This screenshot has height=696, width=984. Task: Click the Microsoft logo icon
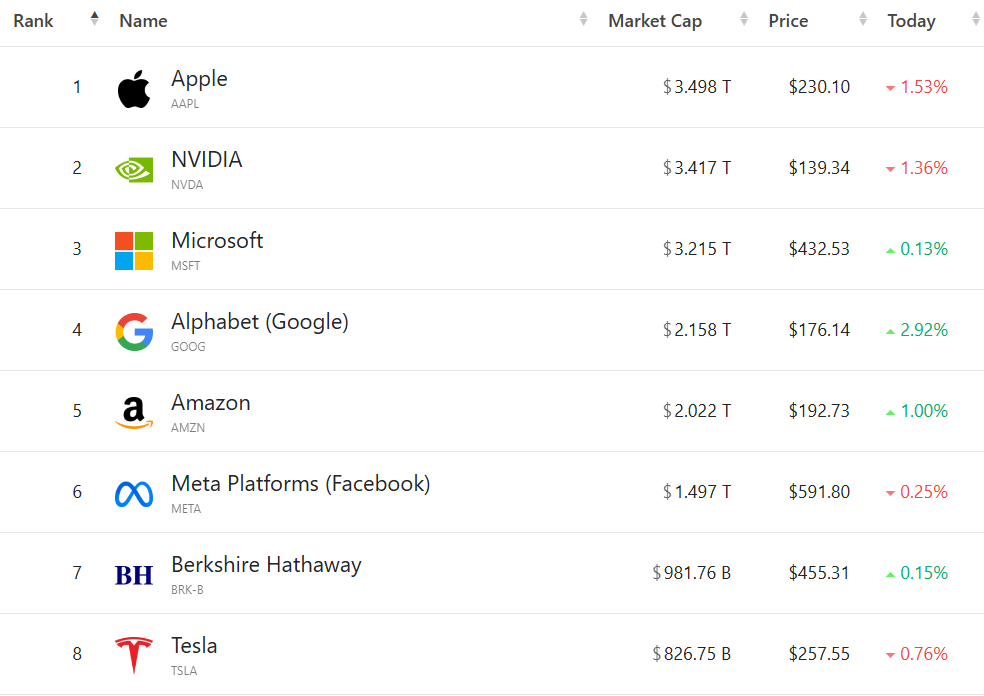134,250
